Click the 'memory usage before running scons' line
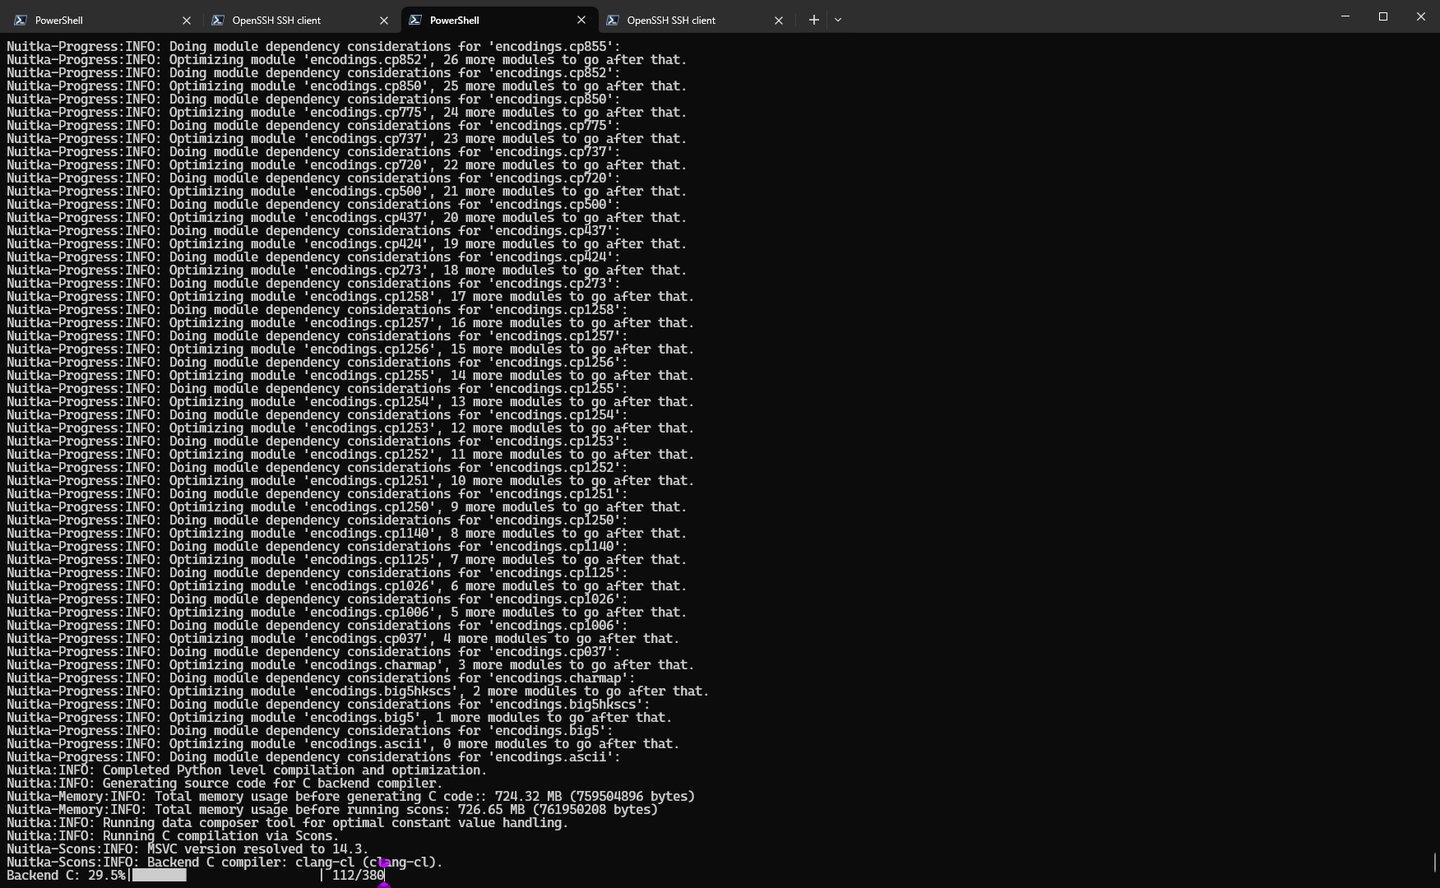The image size is (1440, 888). 332,810
